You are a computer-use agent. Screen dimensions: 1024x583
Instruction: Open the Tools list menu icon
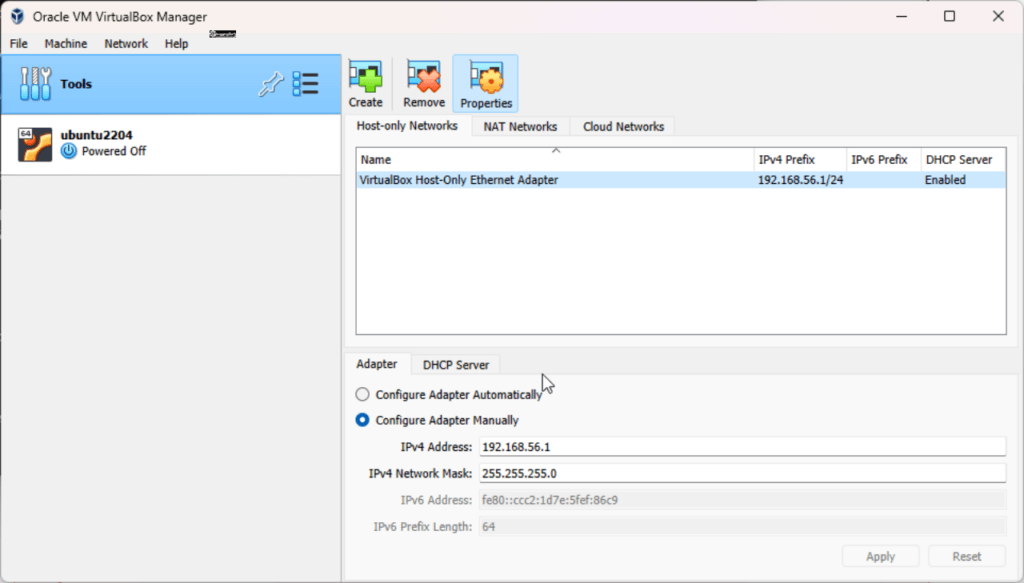point(305,84)
